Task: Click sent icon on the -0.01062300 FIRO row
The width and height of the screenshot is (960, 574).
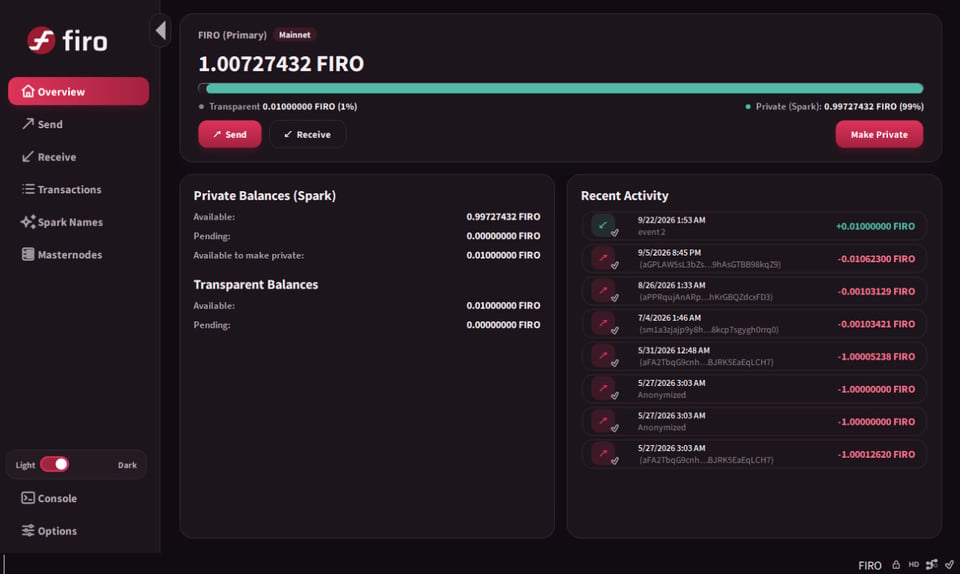Action: 603,258
